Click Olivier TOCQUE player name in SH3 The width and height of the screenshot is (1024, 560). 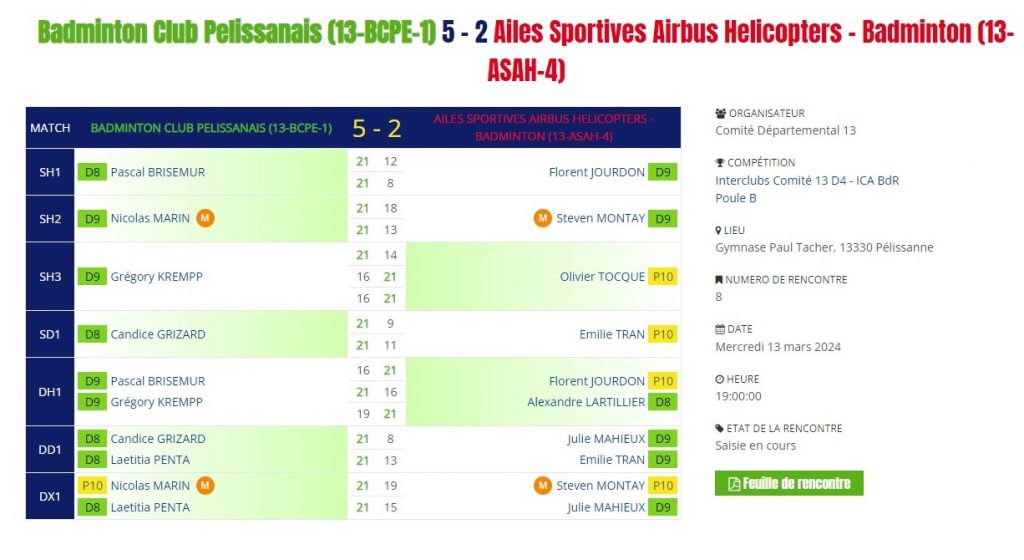pyautogui.click(x=602, y=277)
